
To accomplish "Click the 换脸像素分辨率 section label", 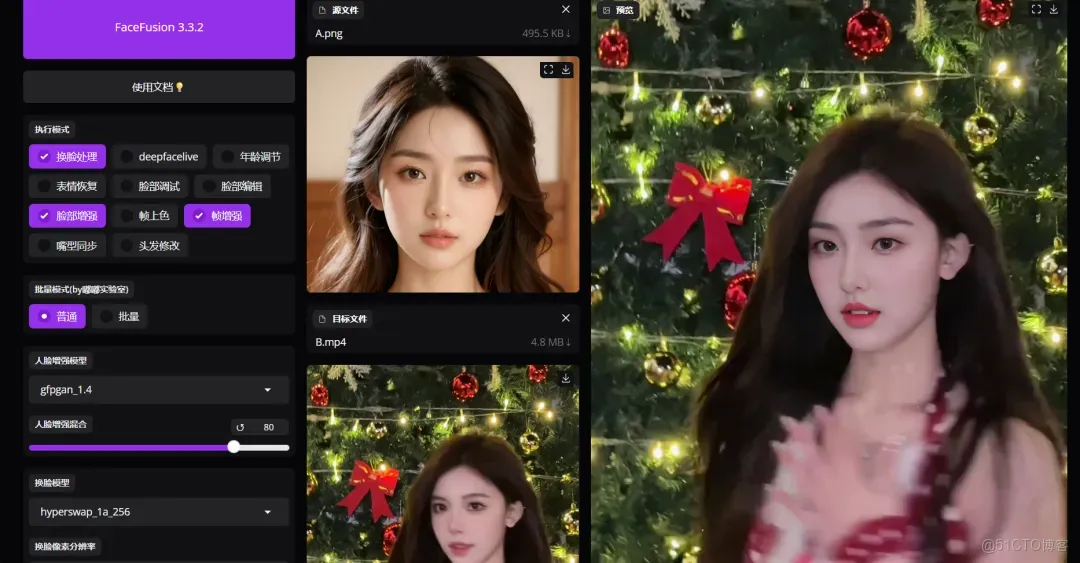I will (65, 546).
